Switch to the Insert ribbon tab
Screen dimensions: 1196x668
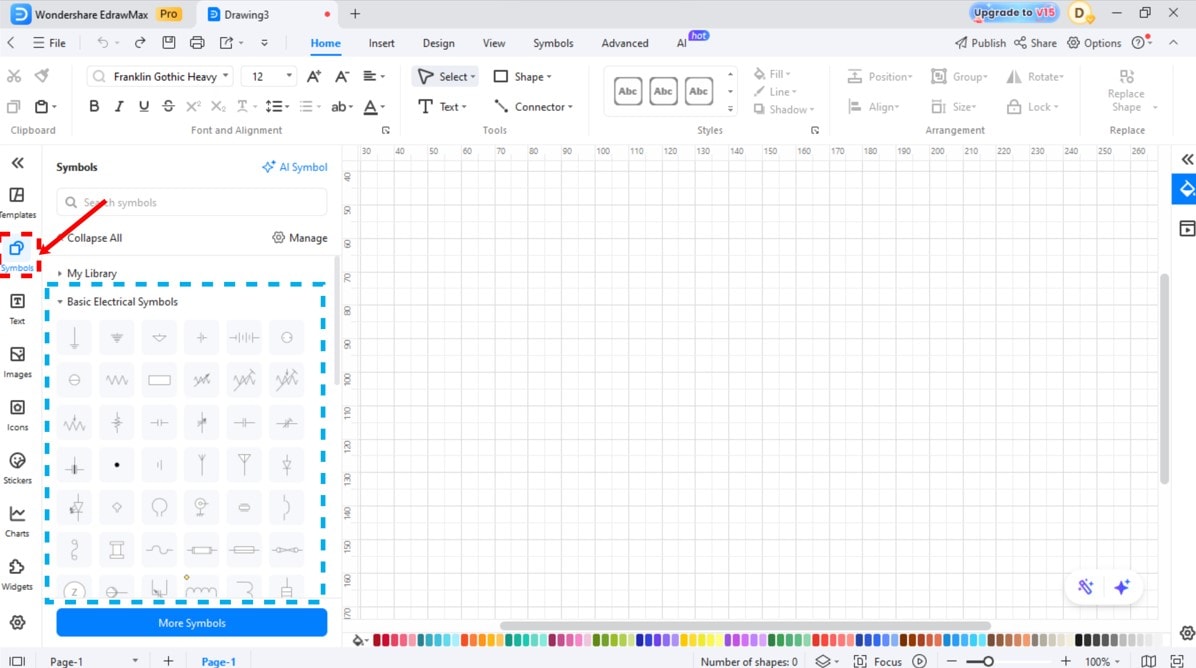coord(381,43)
